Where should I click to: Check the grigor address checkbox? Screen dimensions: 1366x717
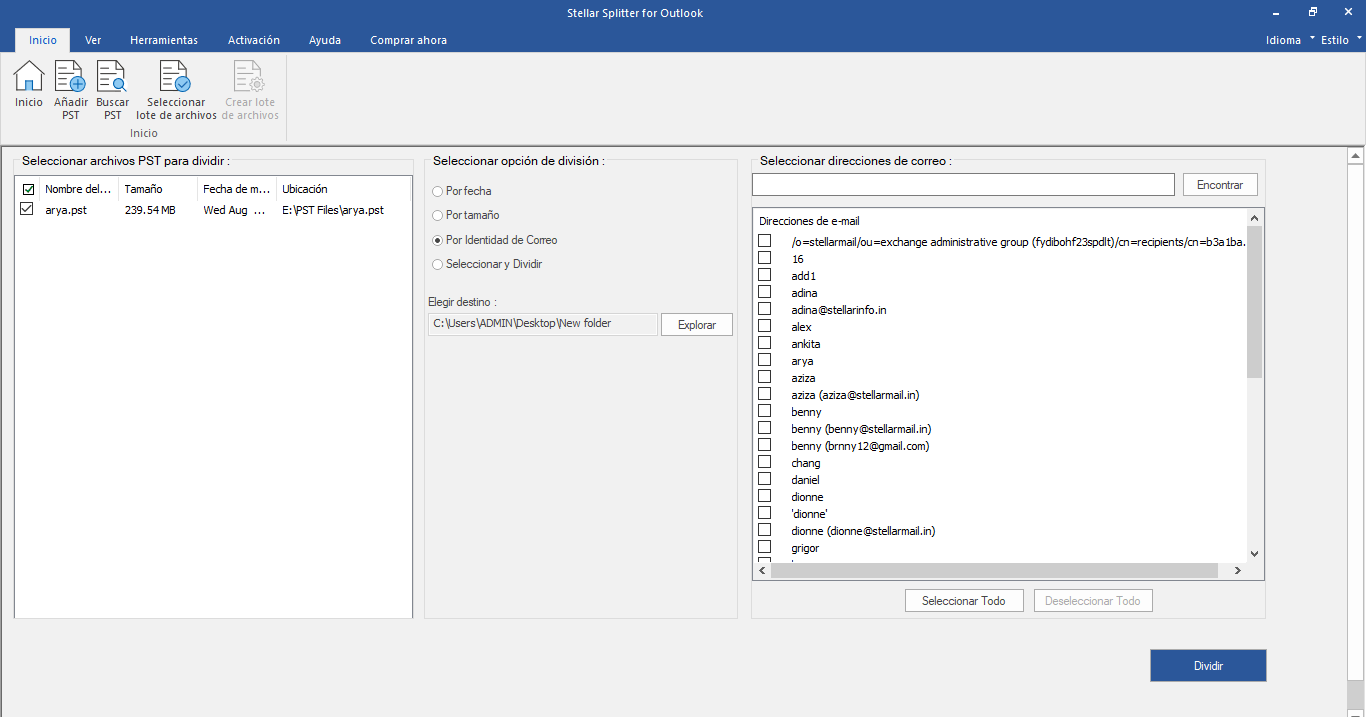(x=765, y=547)
